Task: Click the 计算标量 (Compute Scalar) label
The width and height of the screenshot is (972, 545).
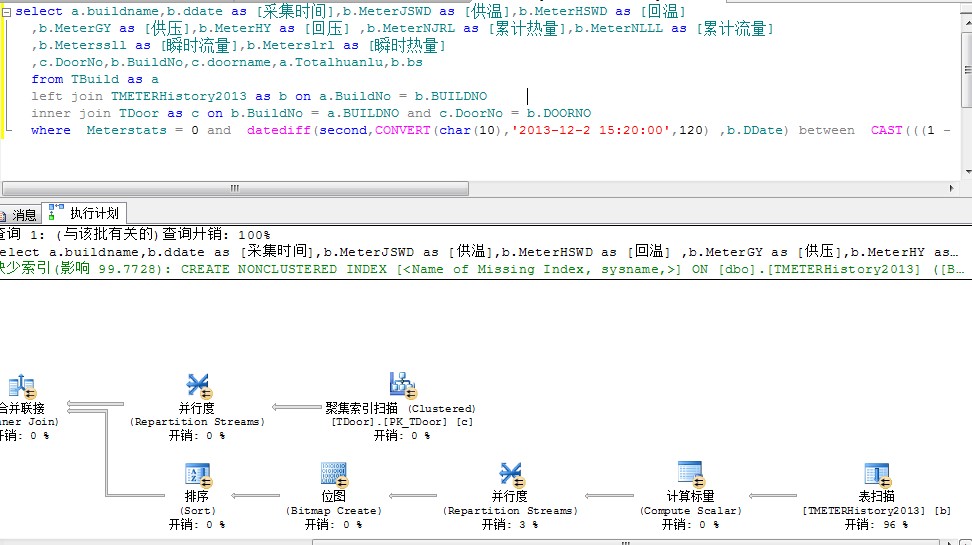Action: [x=691, y=503]
